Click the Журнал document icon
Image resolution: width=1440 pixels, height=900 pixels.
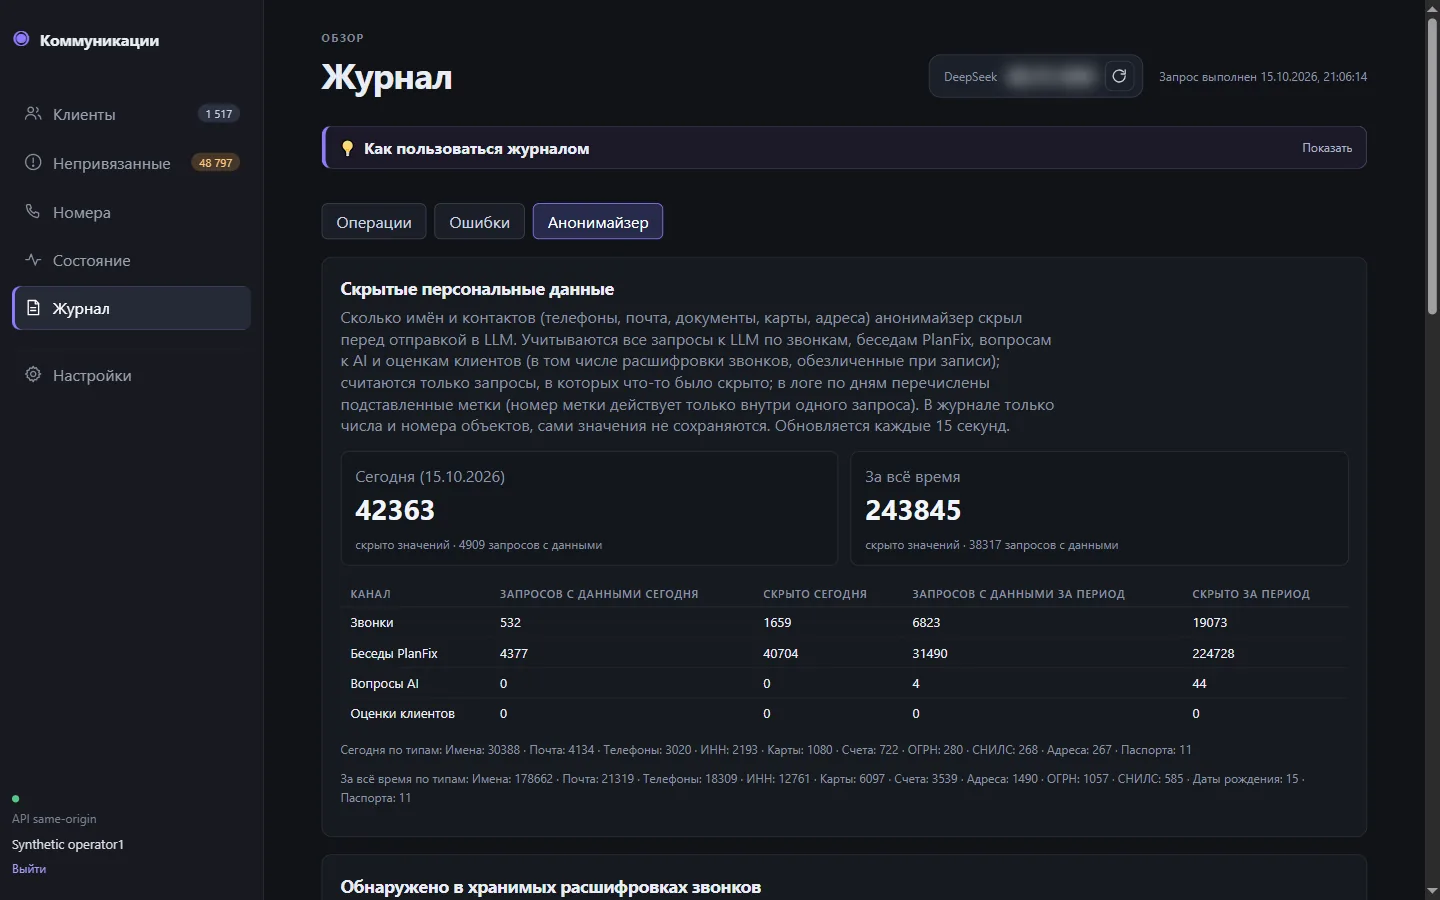[x=33, y=308]
